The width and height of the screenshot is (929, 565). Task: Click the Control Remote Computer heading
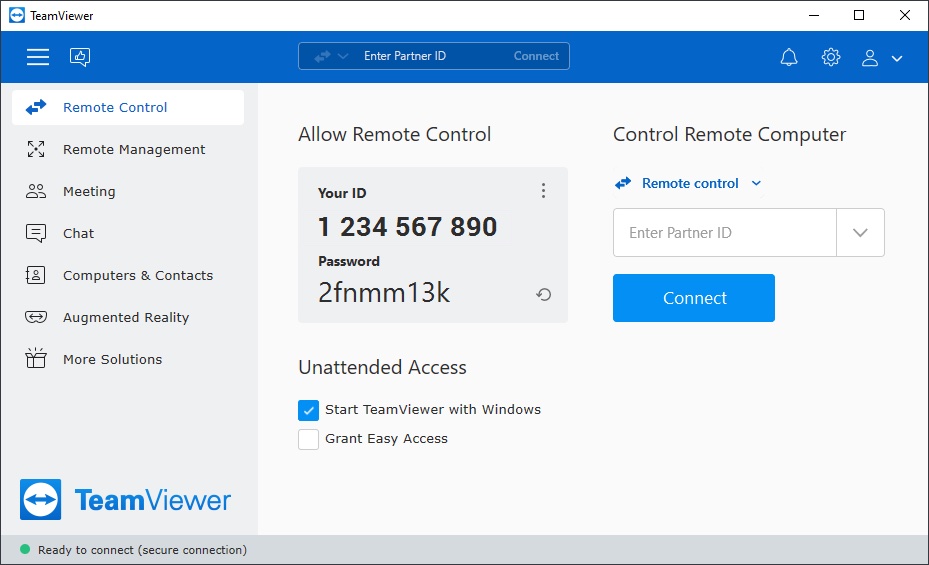click(x=729, y=134)
